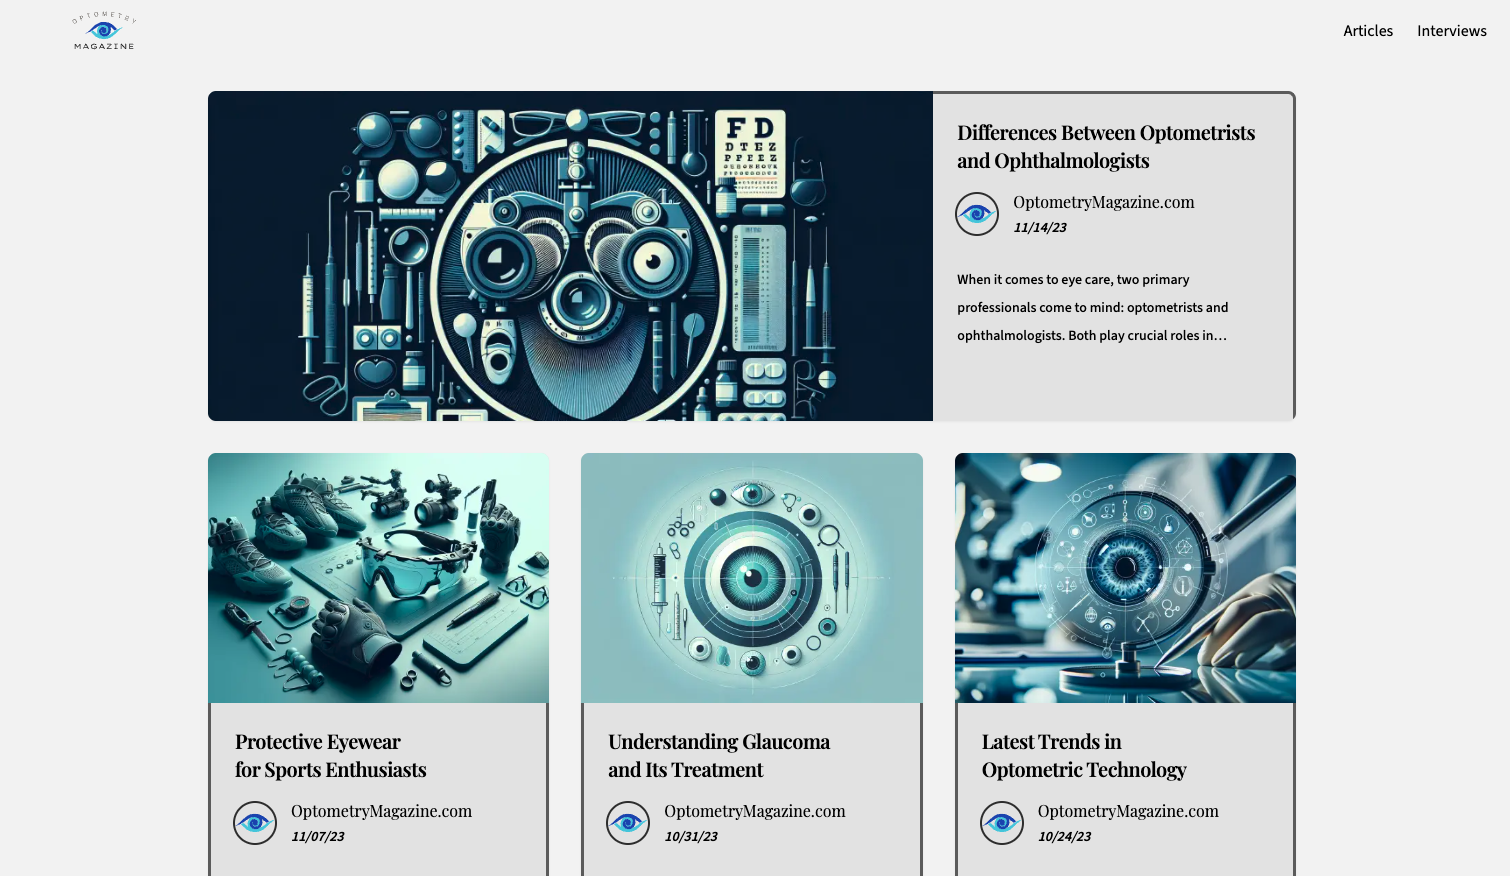Click author eye avatar on featured article

[976, 214]
